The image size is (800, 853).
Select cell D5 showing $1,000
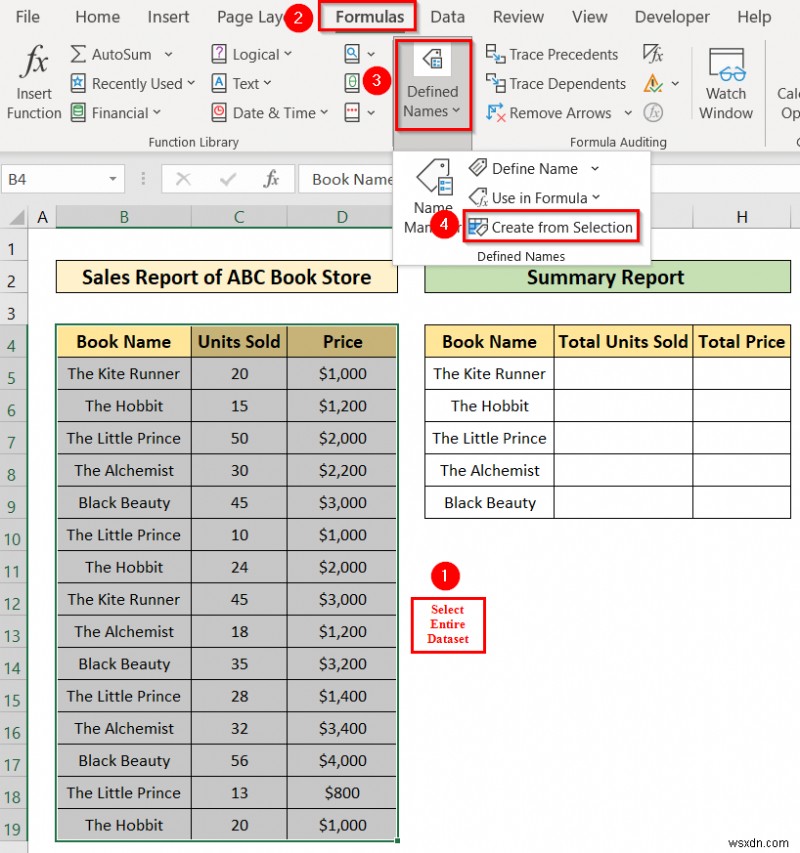pos(341,373)
